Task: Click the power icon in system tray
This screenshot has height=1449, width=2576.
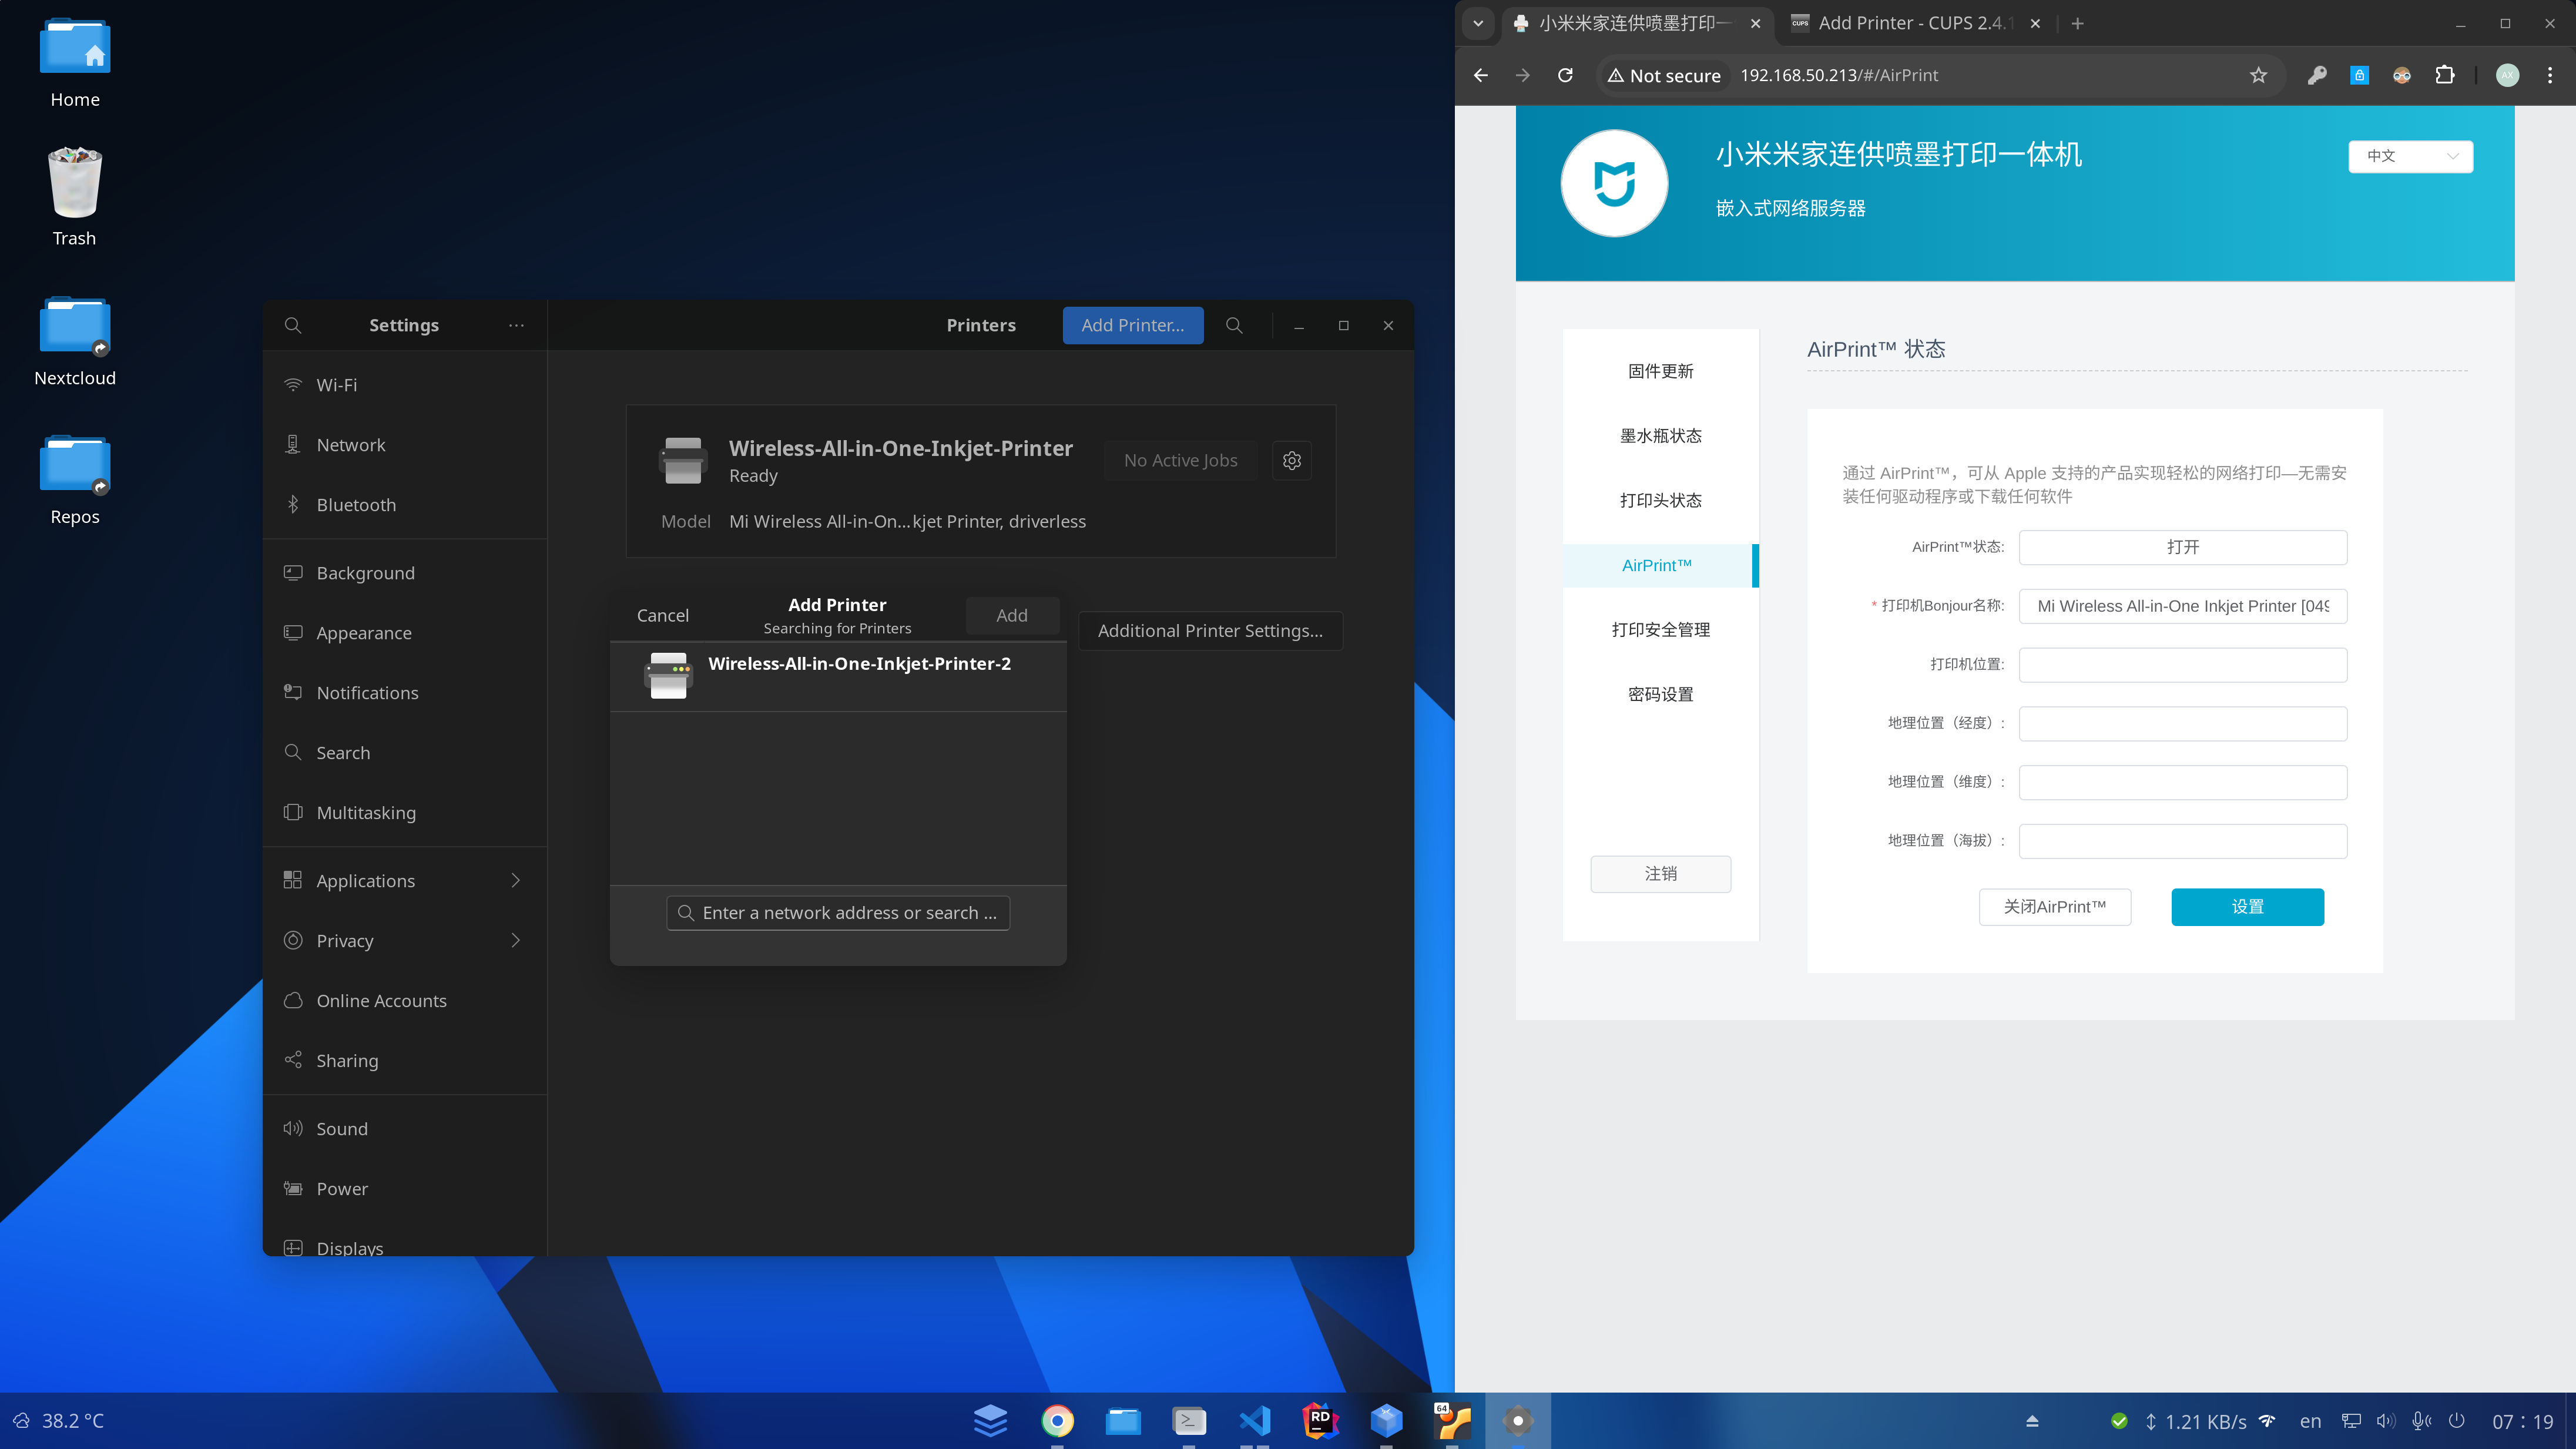Action: tap(2456, 1421)
